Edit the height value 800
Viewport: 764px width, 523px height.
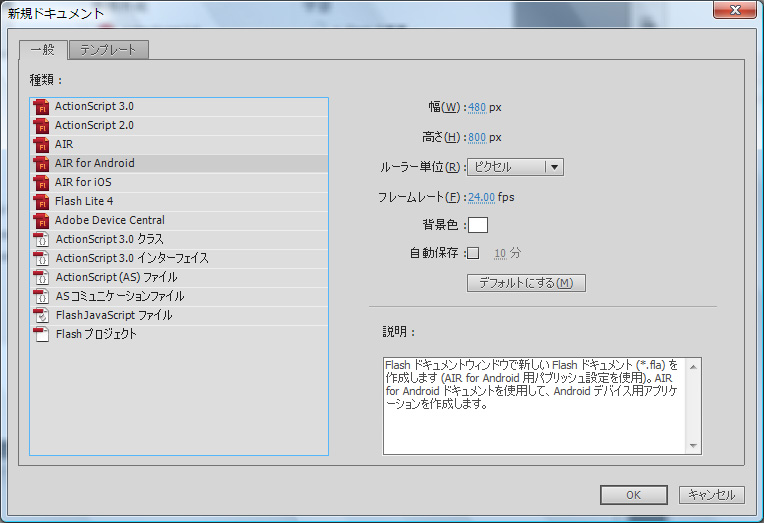pyautogui.click(x=477, y=138)
